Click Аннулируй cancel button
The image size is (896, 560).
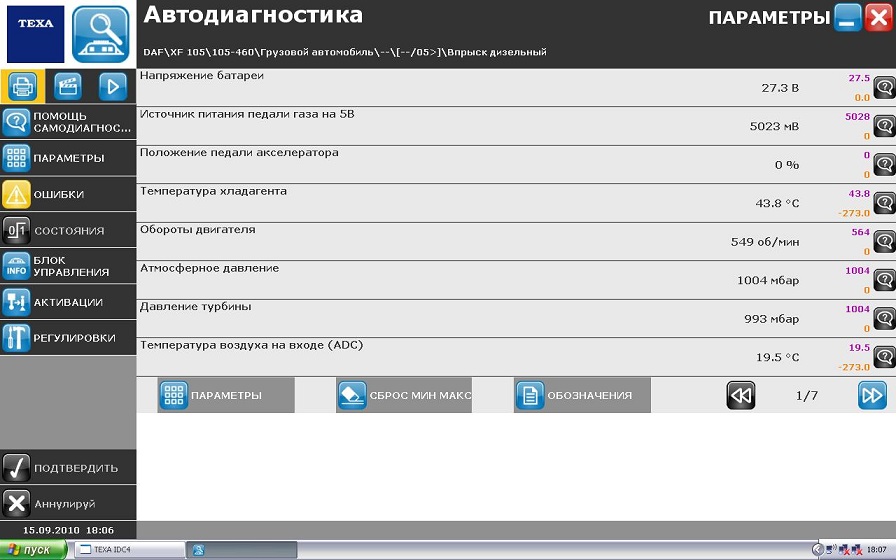click(x=68, y=503)
